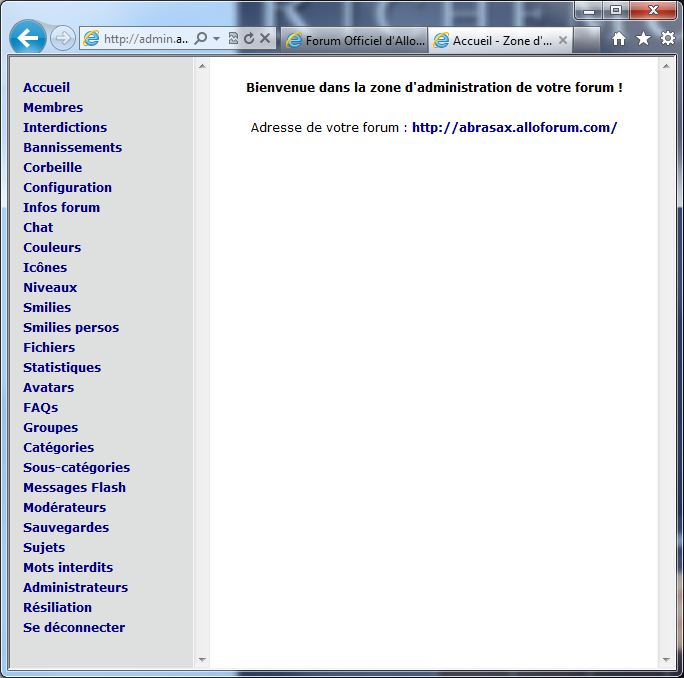The height and width of the screenshot is (678, 684).
Task: Open the Favorites star icon
Action: pyautogui.click(x=643, y=39)
